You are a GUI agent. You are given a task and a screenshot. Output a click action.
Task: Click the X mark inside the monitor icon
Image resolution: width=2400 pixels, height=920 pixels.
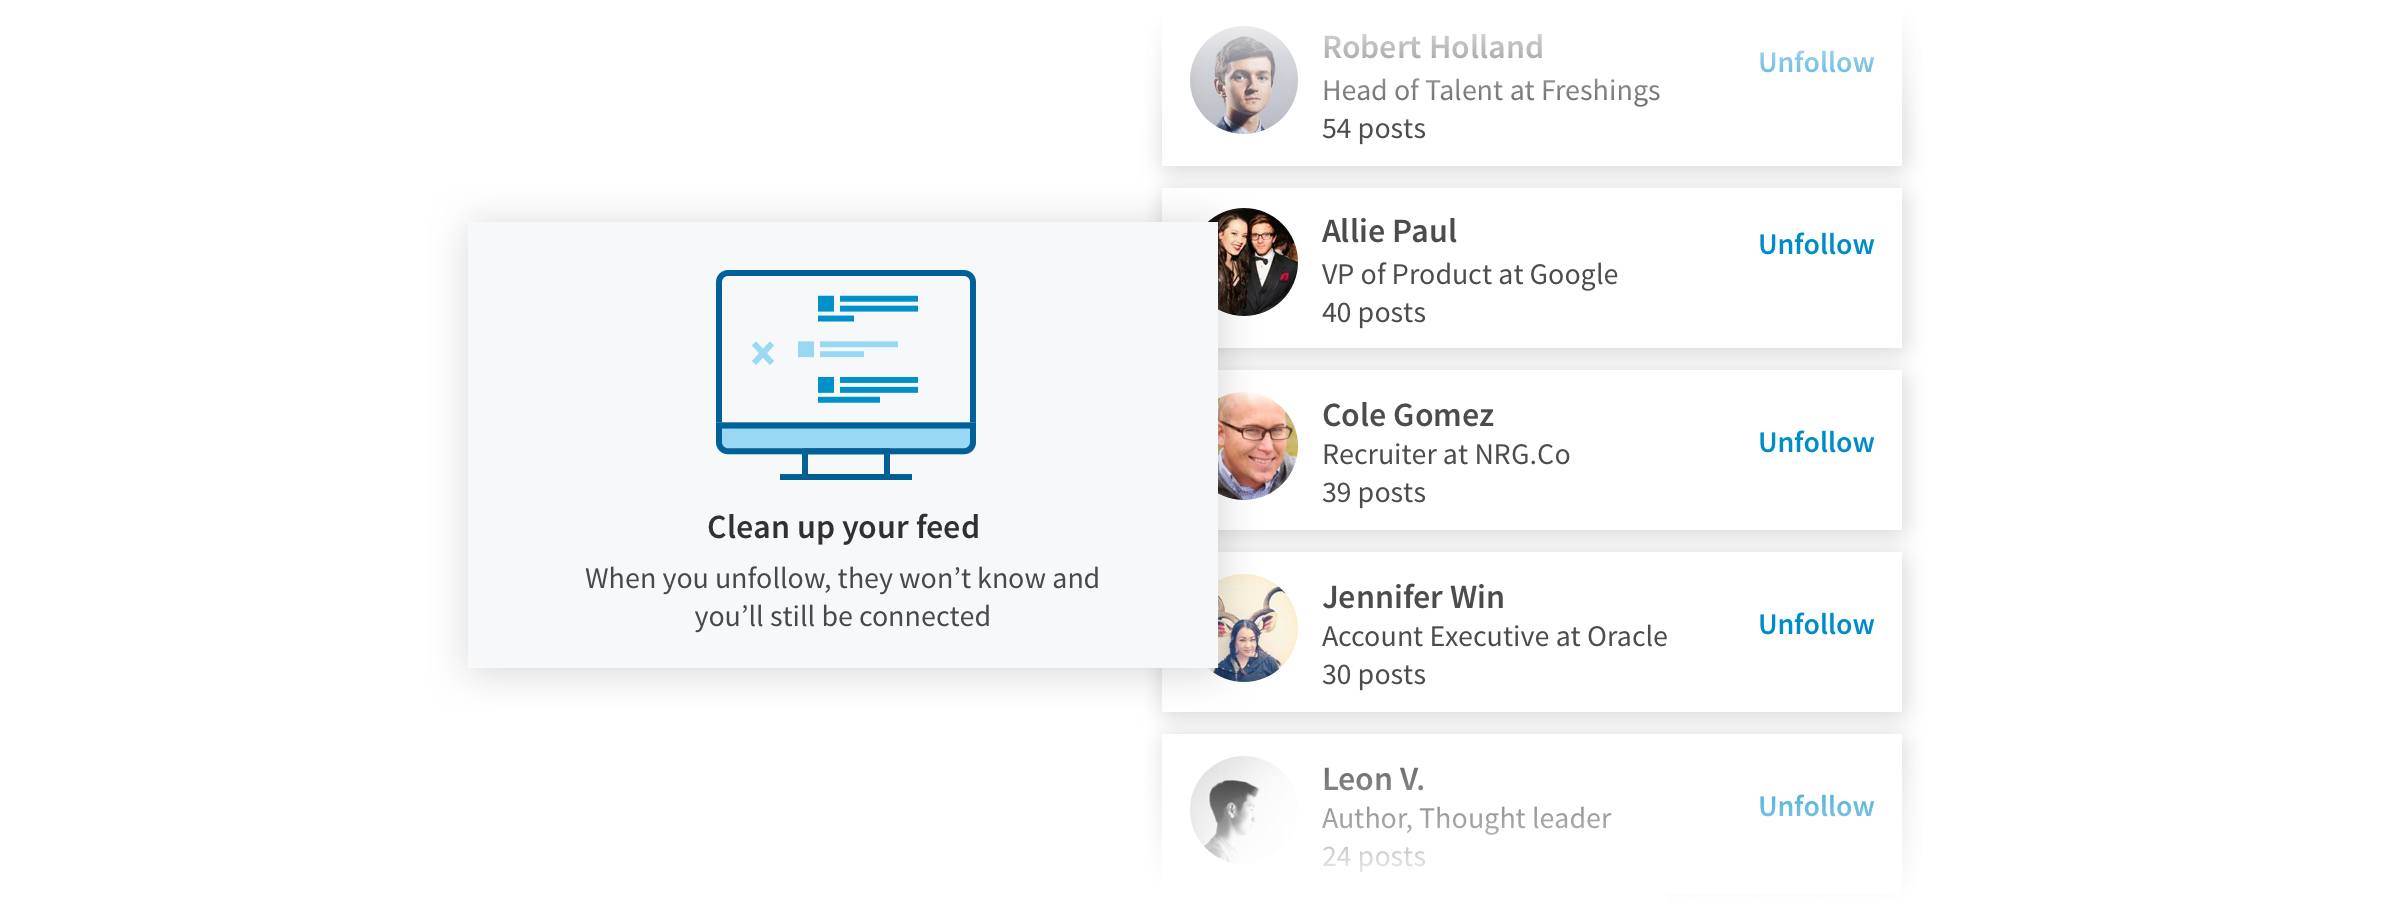point(763,353)
